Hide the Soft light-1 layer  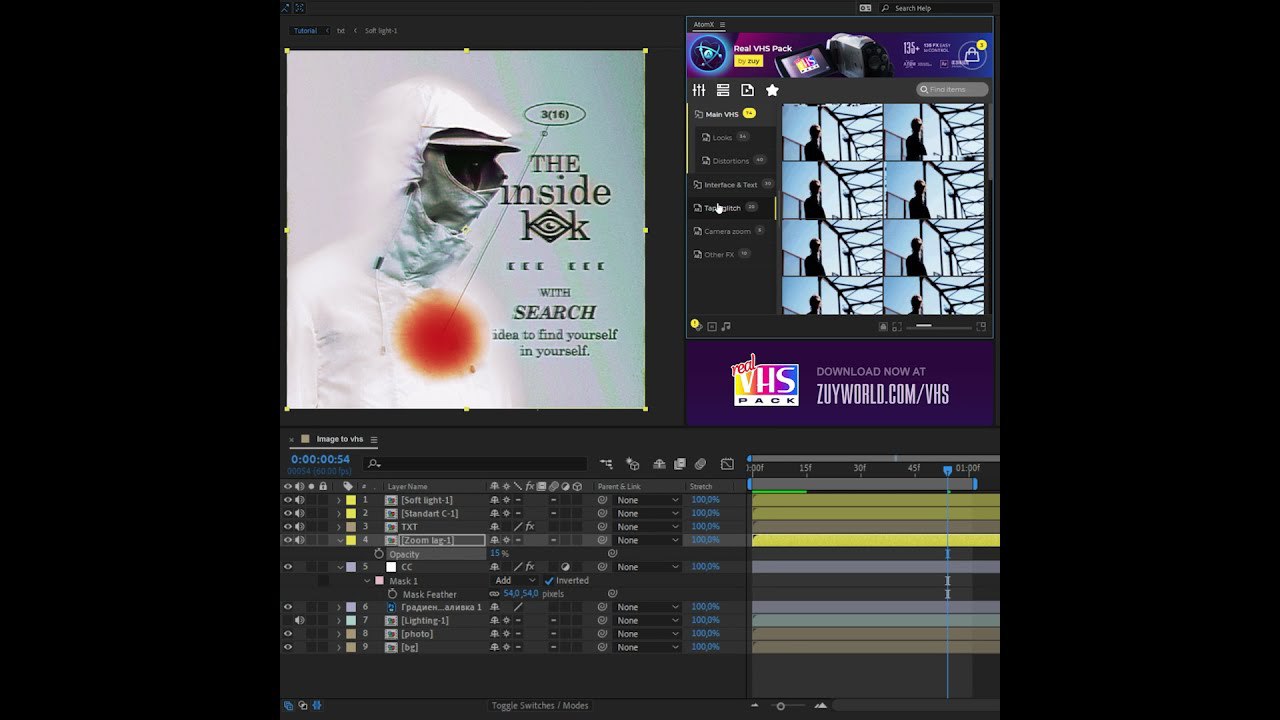point(288,500)
